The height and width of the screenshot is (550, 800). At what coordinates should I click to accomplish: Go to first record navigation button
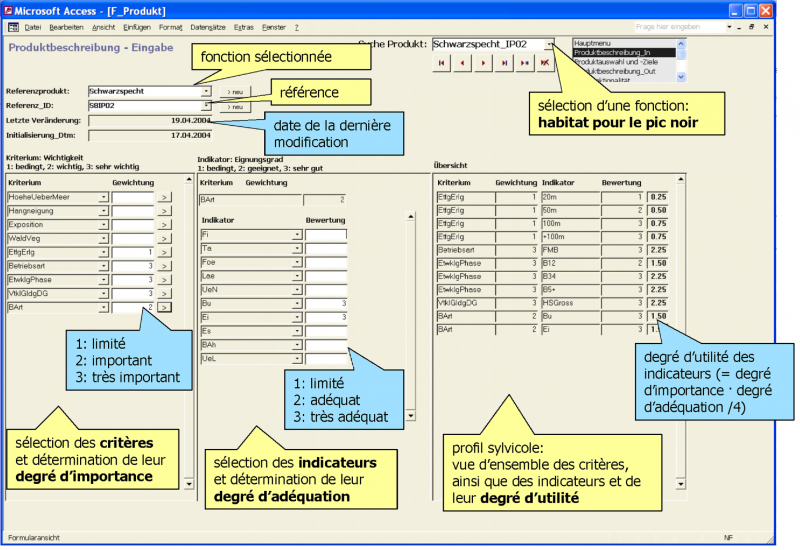click(441, 63)
